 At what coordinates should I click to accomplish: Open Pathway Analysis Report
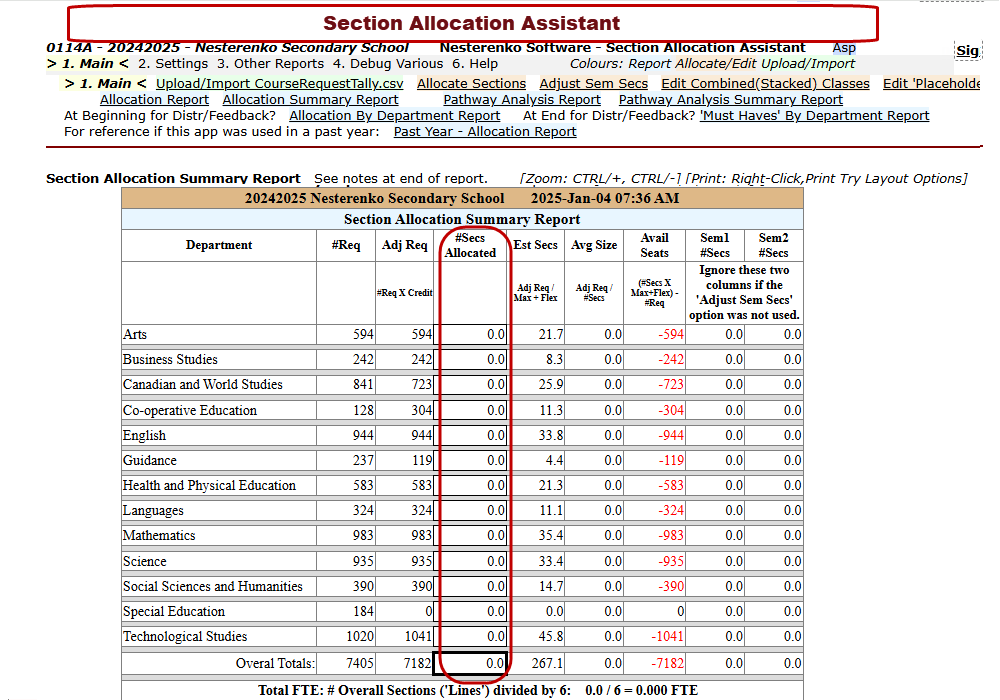pyautogui.click(x=522, y=100)
